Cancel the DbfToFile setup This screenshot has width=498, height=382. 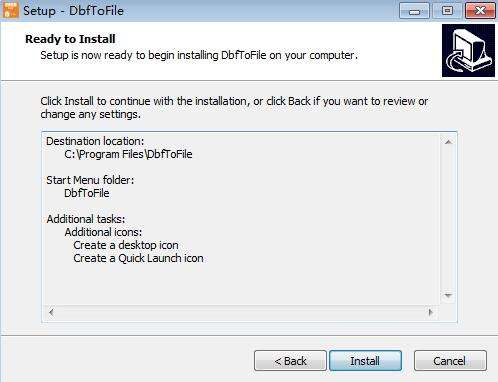tap(450, 361)
